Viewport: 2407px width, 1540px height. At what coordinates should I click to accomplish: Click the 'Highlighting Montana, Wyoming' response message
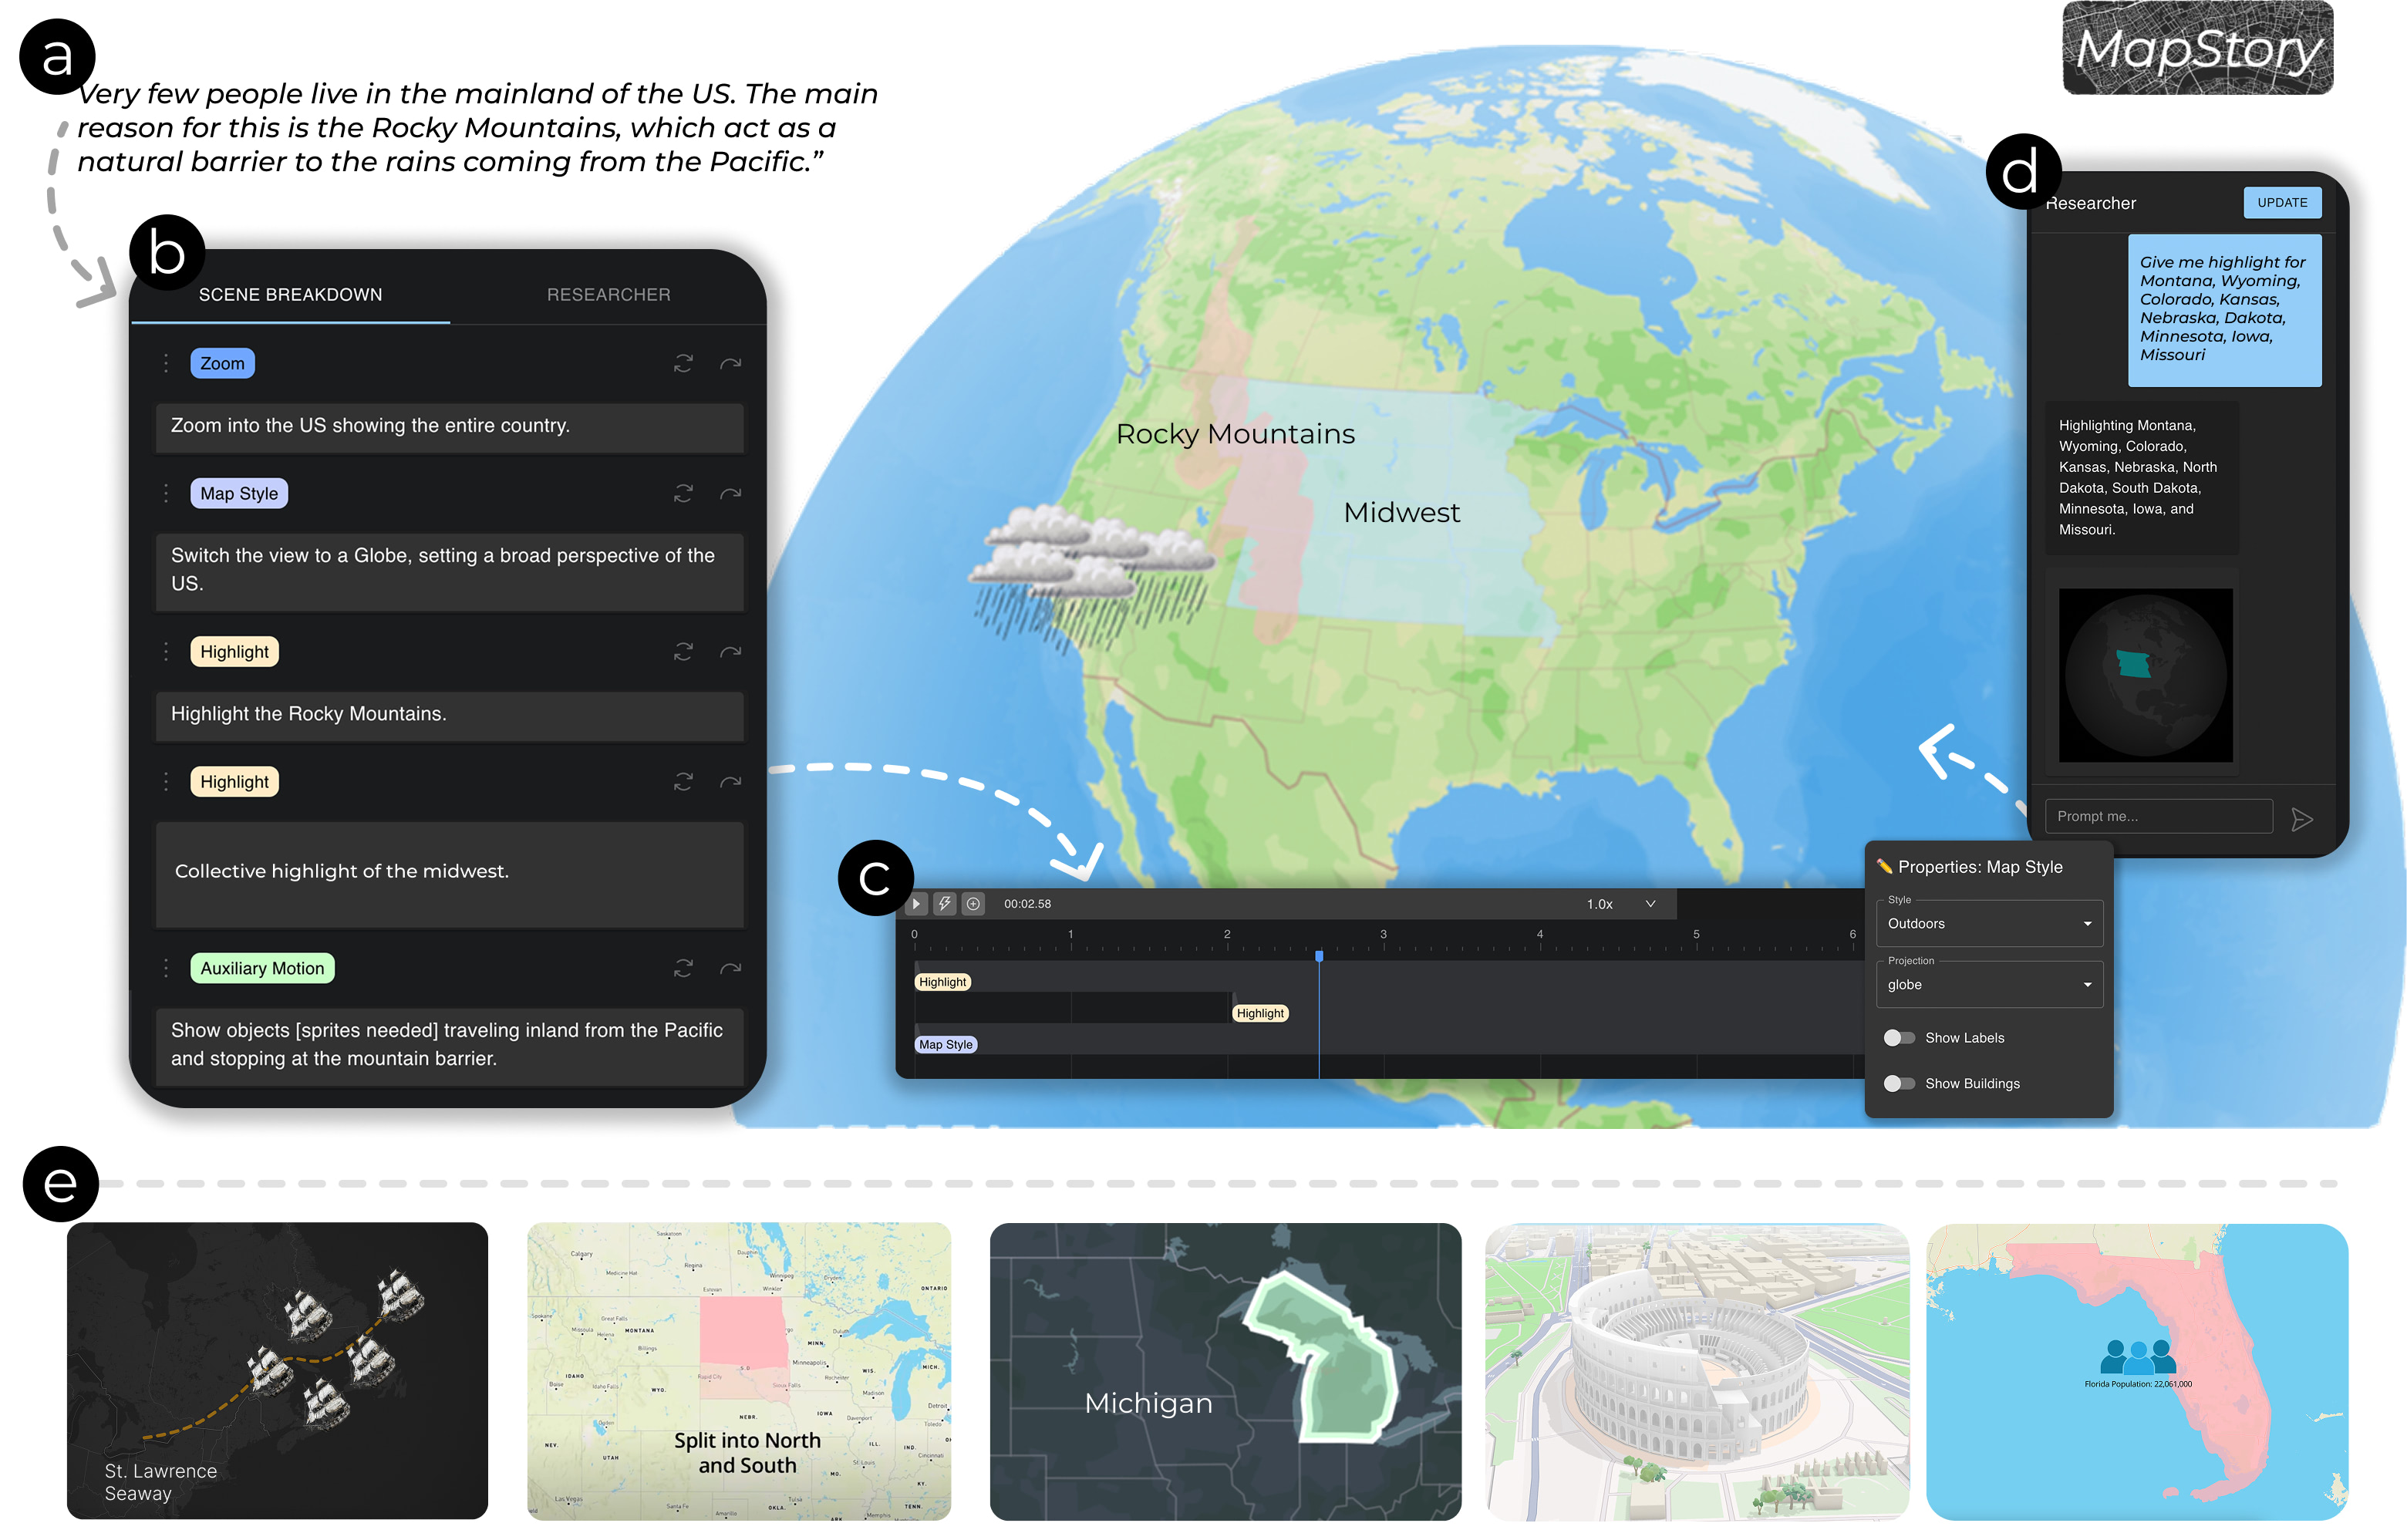(2142, 478)
